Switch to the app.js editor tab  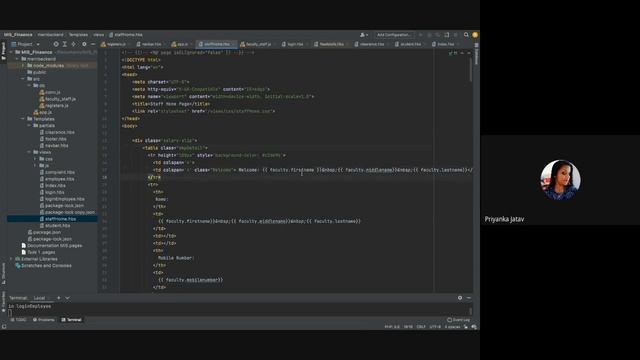(x=181, y=44)
